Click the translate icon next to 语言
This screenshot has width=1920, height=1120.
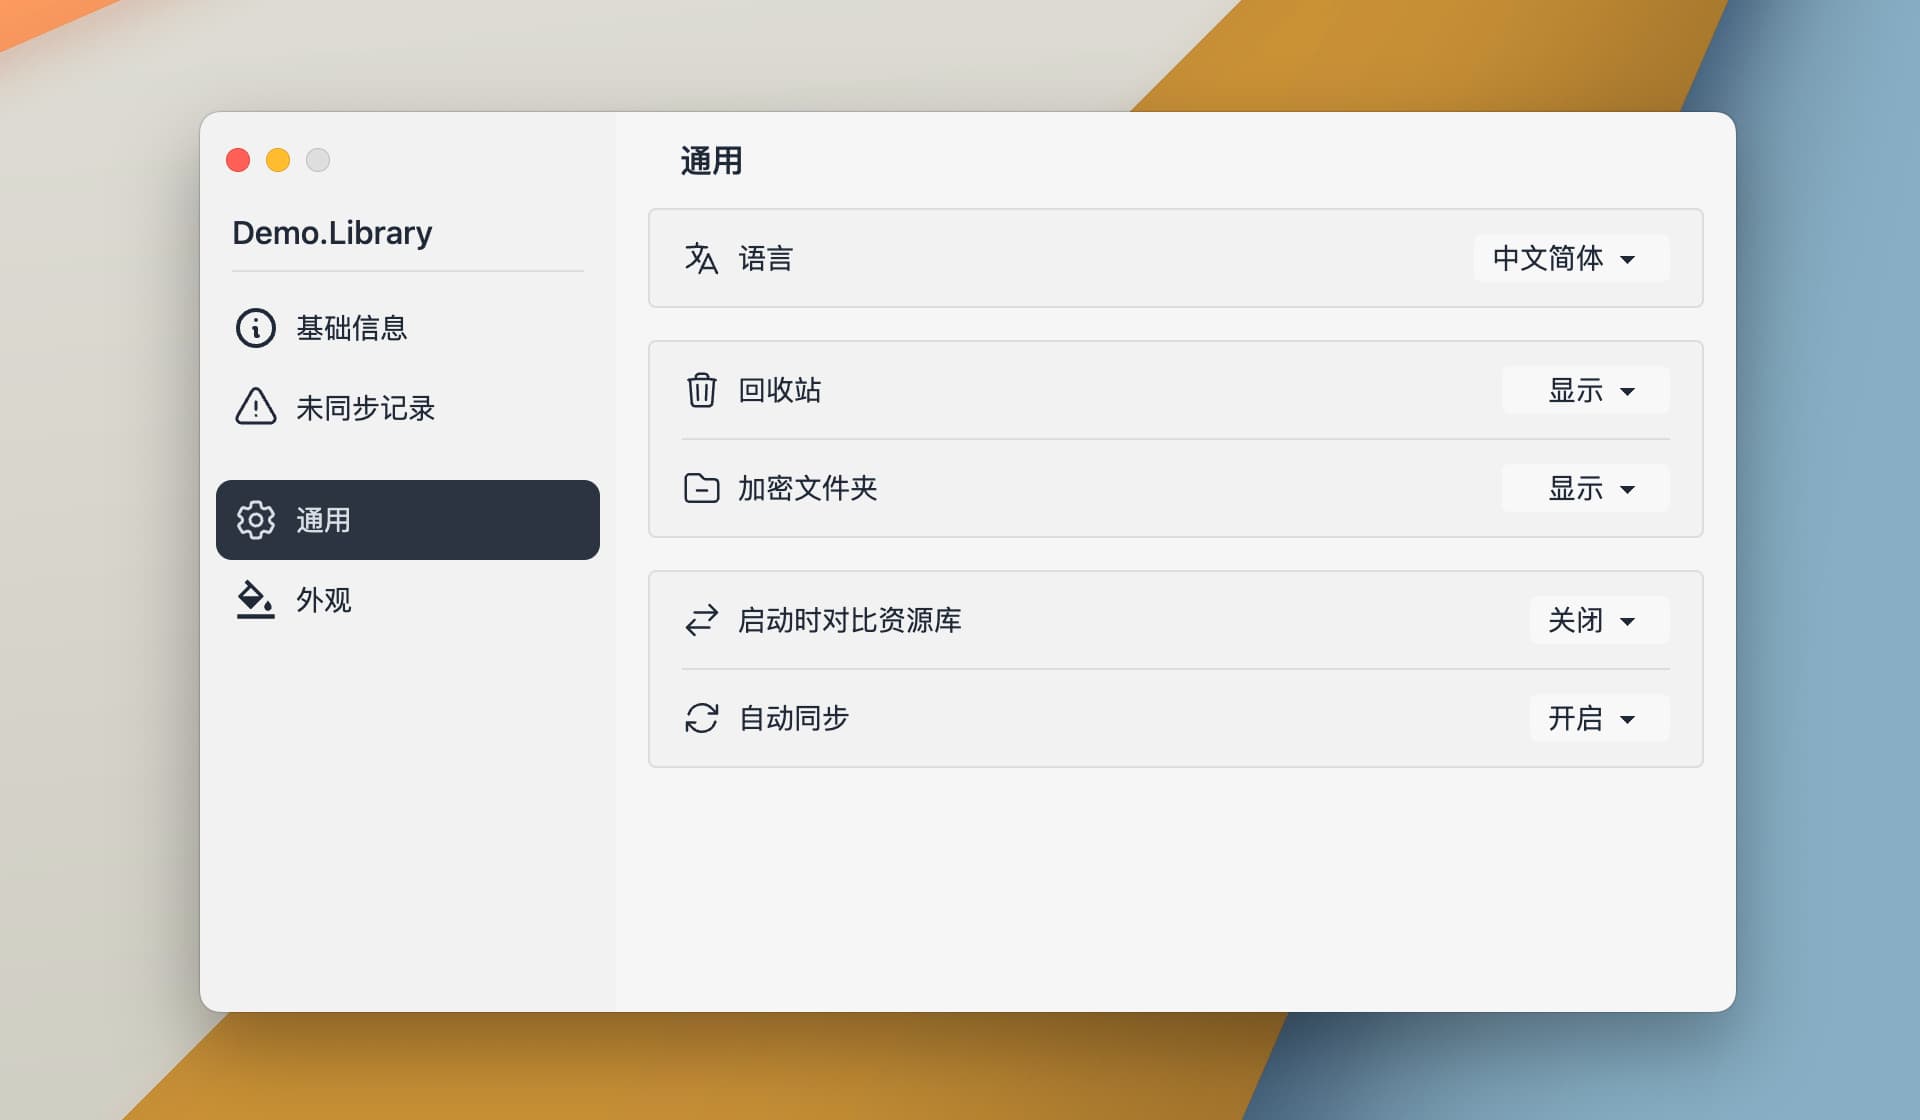pyautogui.click(x=701, y=258)
